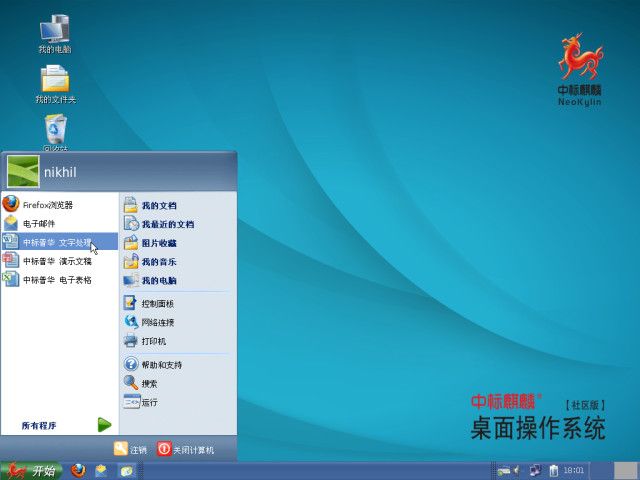Click the 注销 log off button
Image resolution: width=640 pixels, height=480 pixels.
(x=130, y=449)
